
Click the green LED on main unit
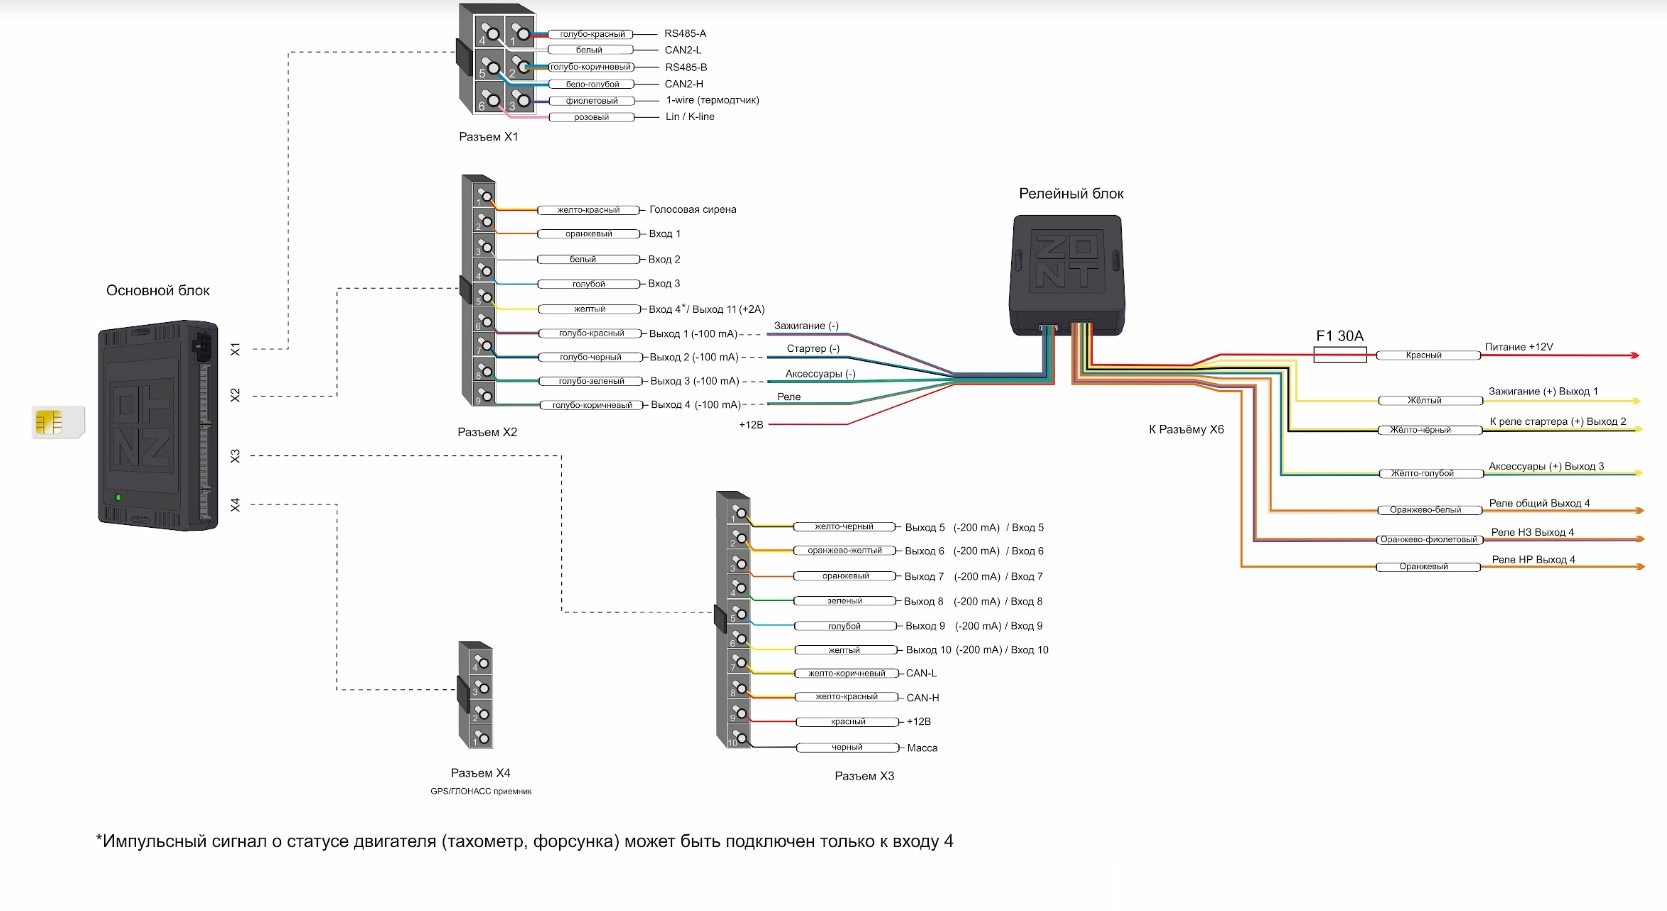point(118,497)
